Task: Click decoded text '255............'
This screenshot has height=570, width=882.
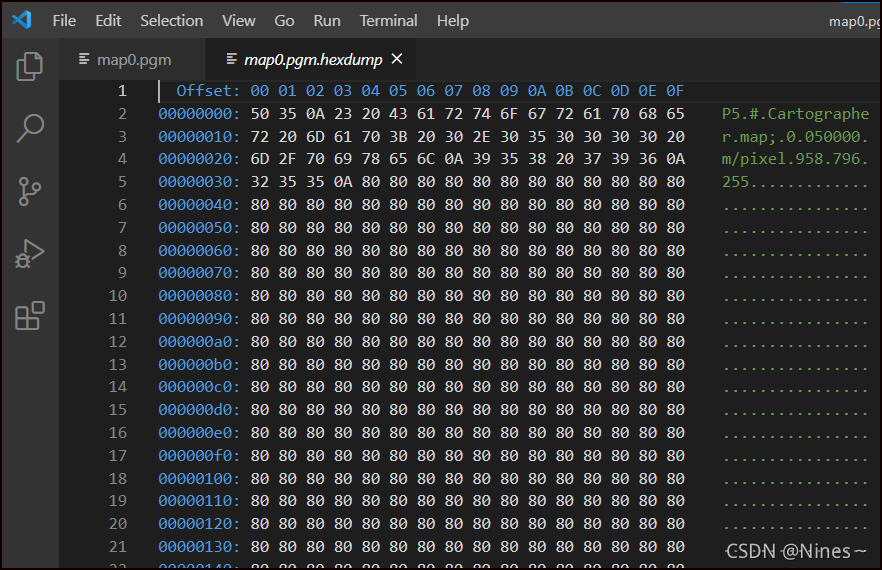Action: tap(795, 182)
